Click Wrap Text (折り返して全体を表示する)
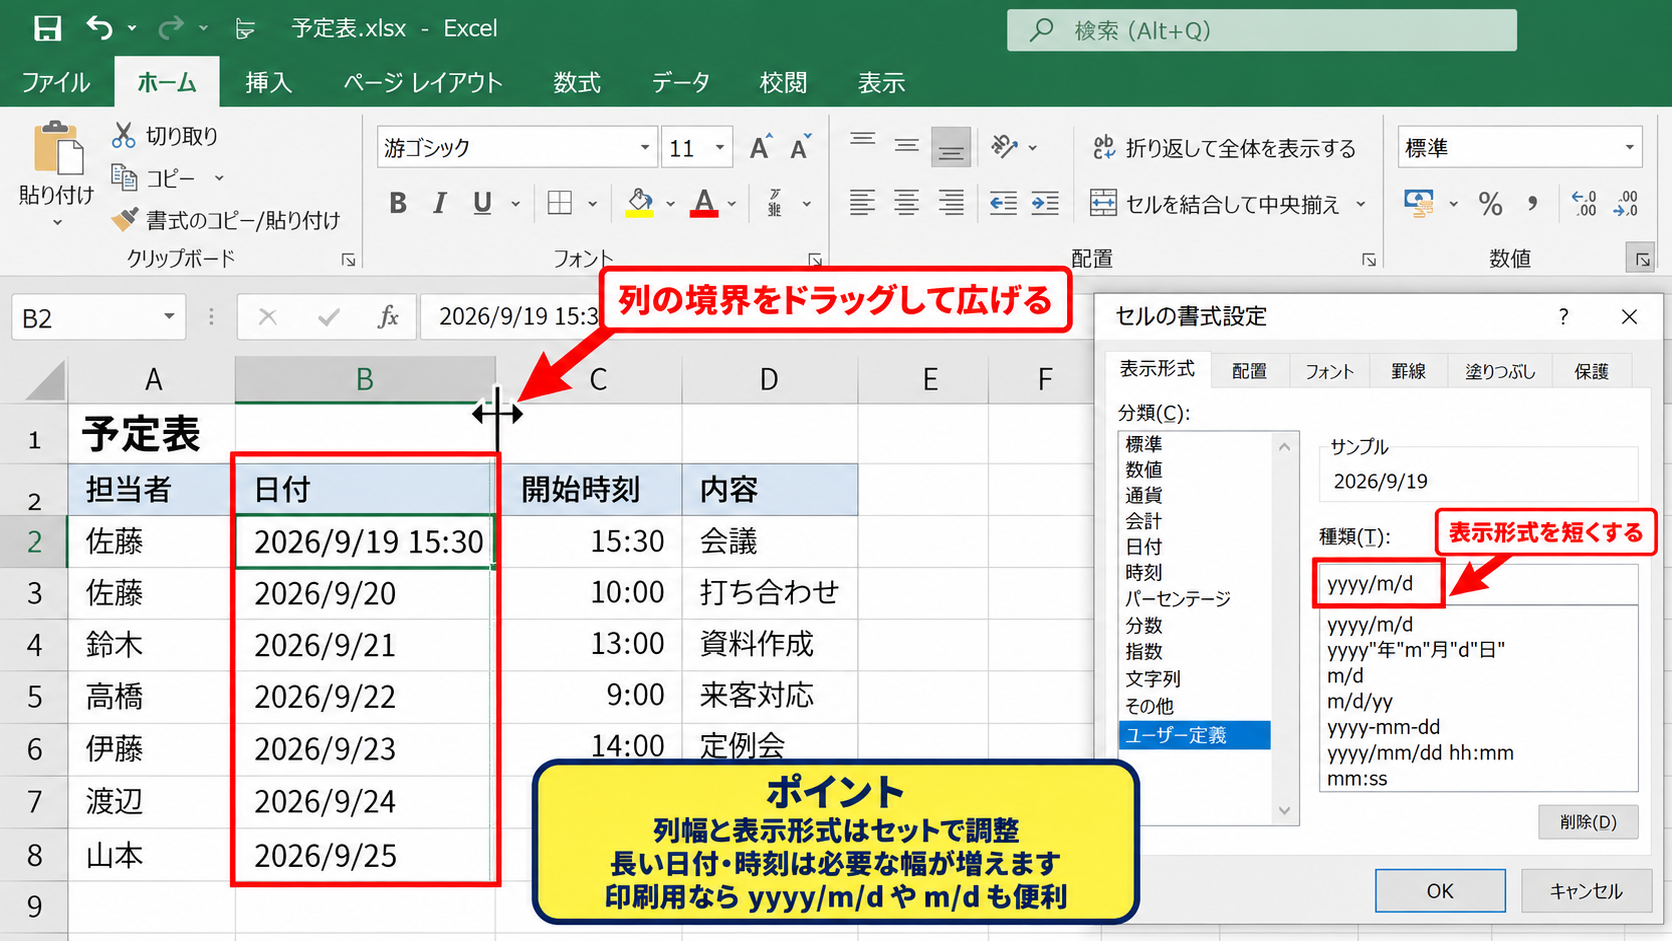Image resolution: width=1672 pixels, height=941 pixels. (x=1224, y=148)
